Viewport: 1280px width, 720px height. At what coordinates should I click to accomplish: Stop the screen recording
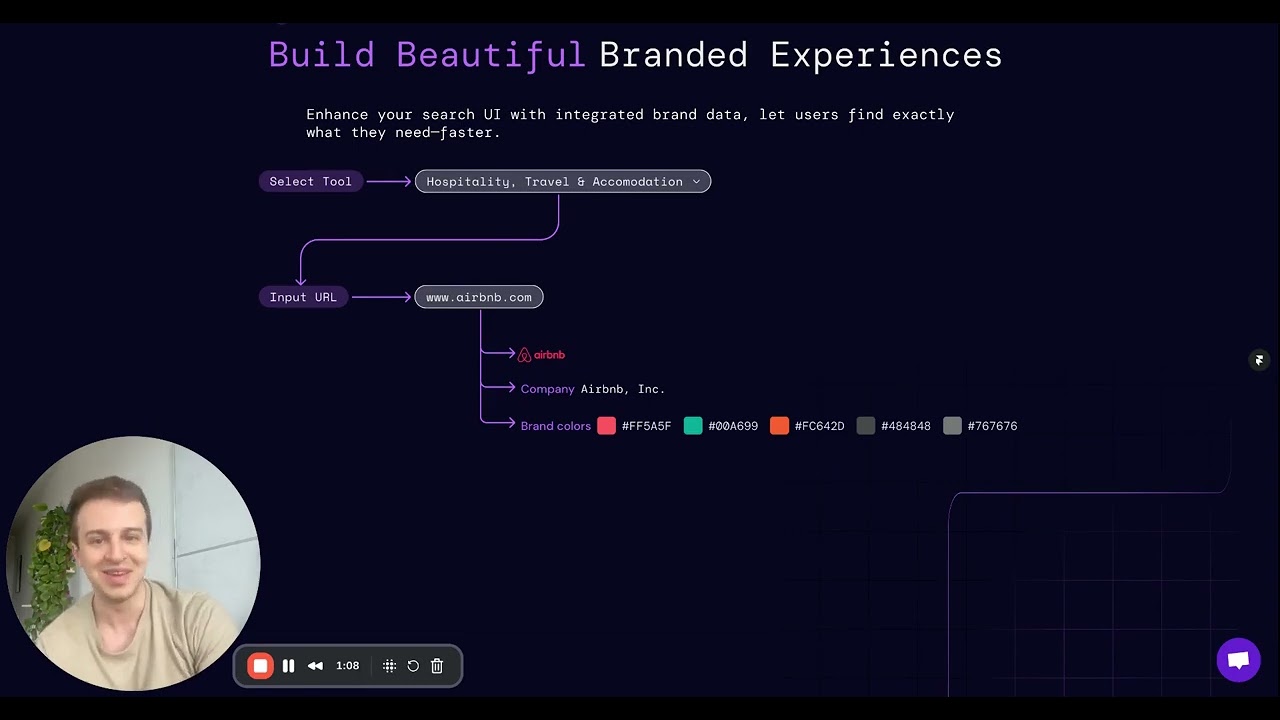(x=260, y=666)
